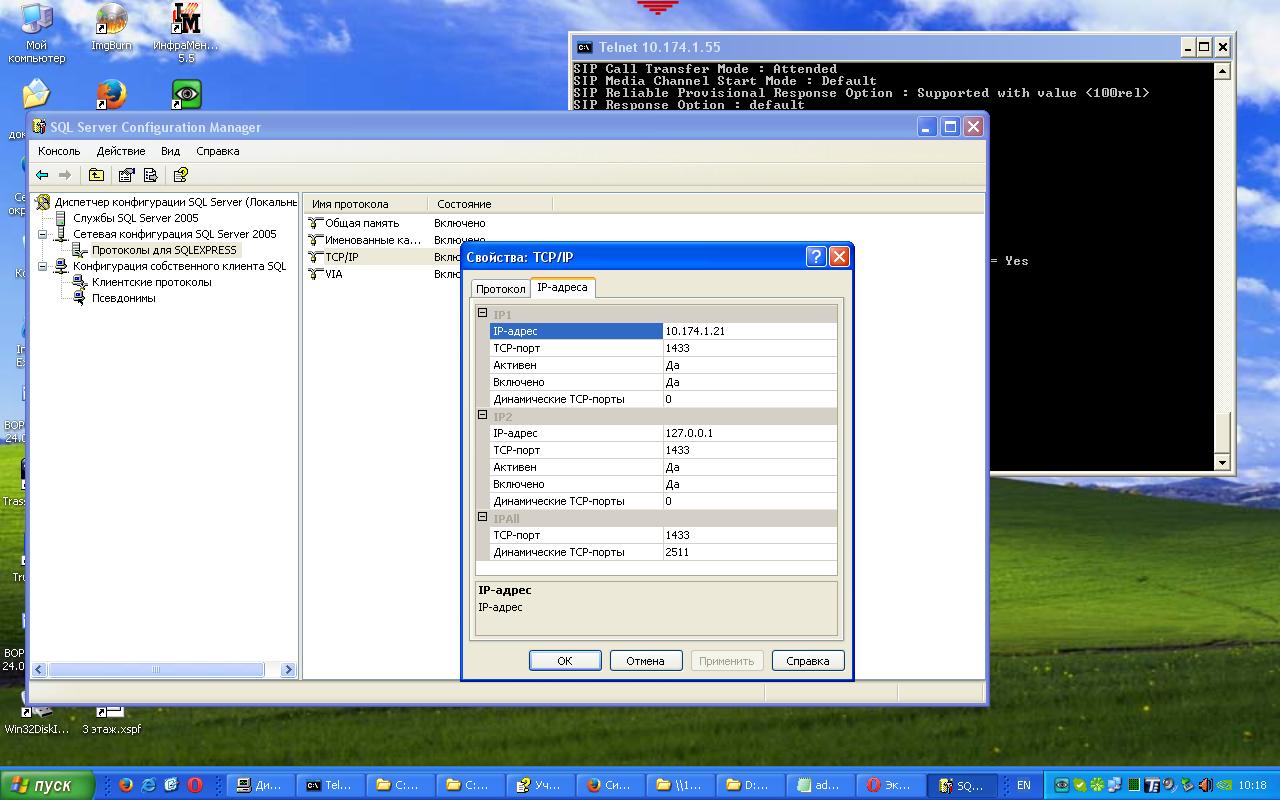This screenshot has height=800, width=1280.
Task: Collapse the IP2 property group
Action: click(482, 415)
